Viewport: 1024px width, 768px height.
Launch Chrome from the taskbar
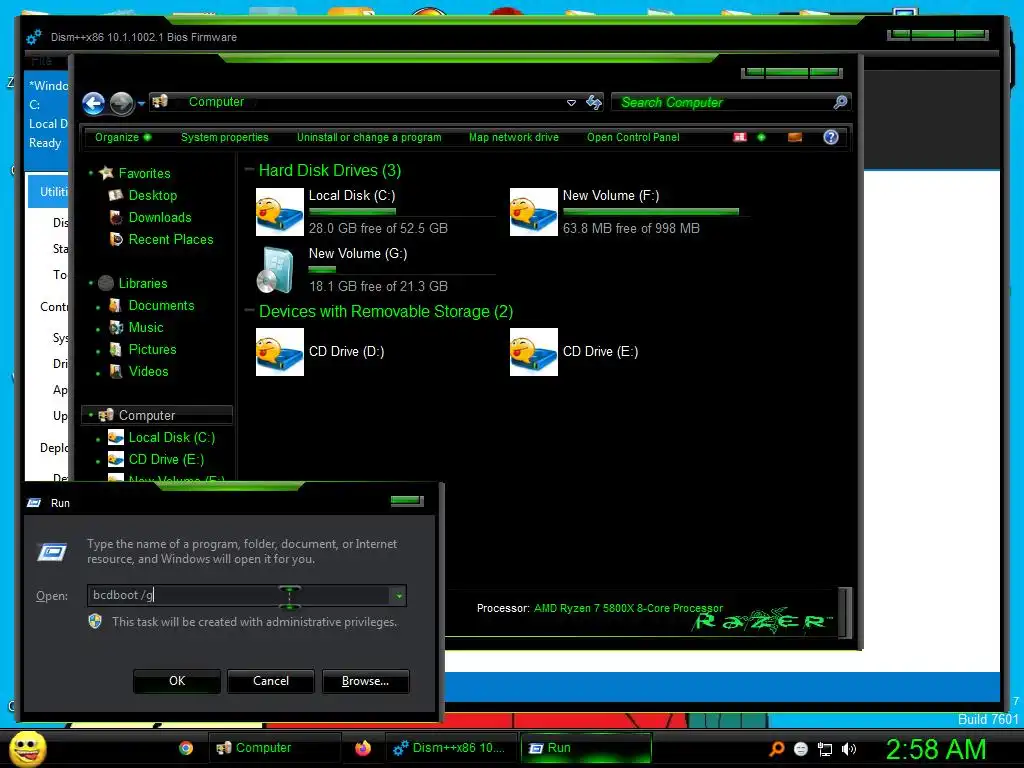pyautogui.click(x=186, y=748)
